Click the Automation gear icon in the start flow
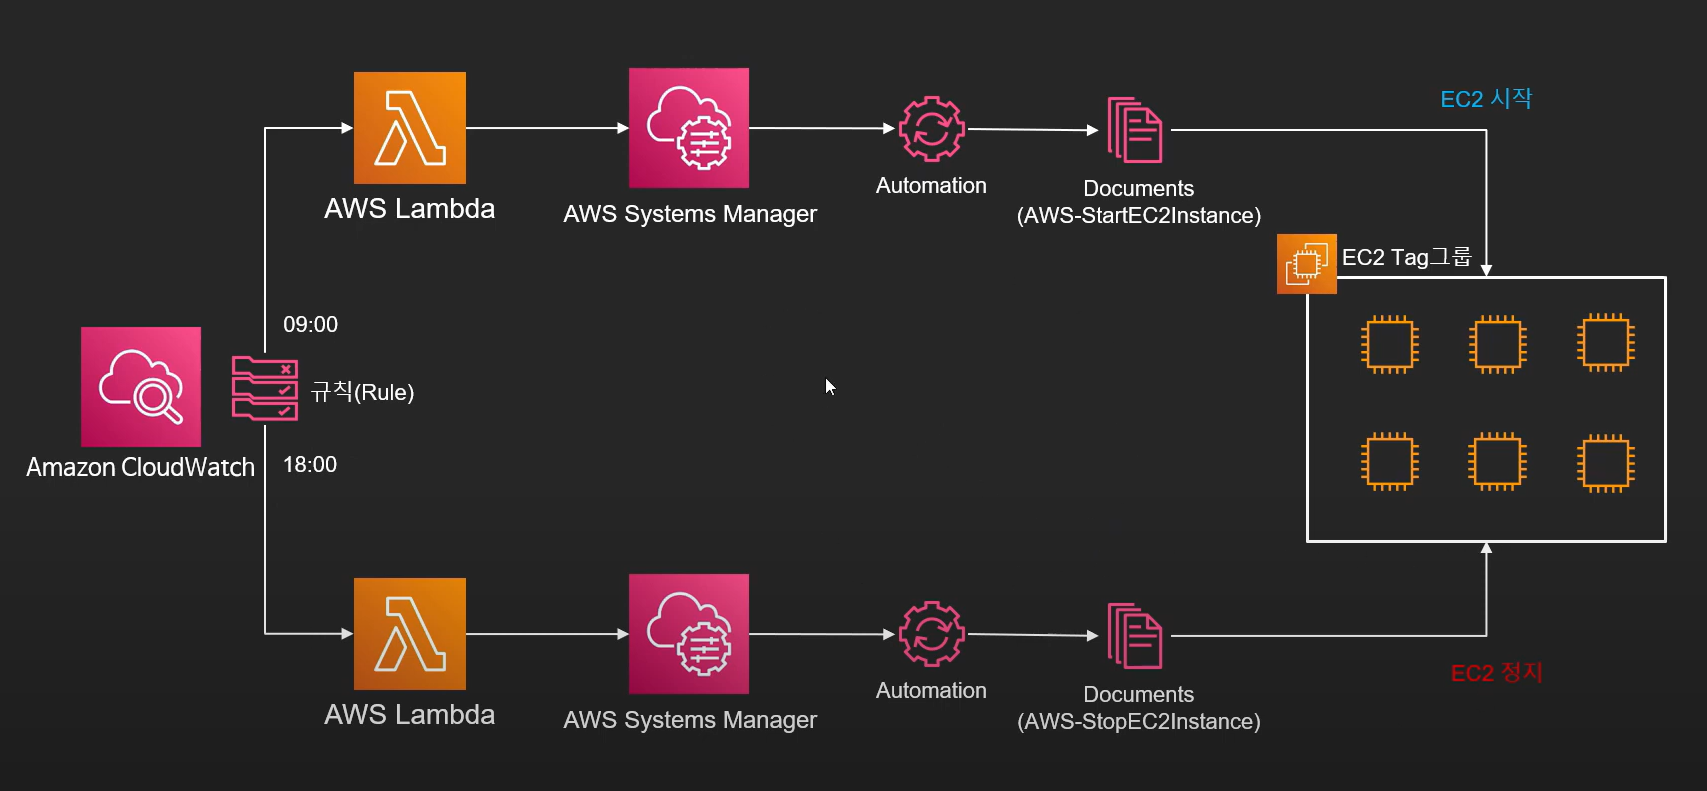 (931, 129)
